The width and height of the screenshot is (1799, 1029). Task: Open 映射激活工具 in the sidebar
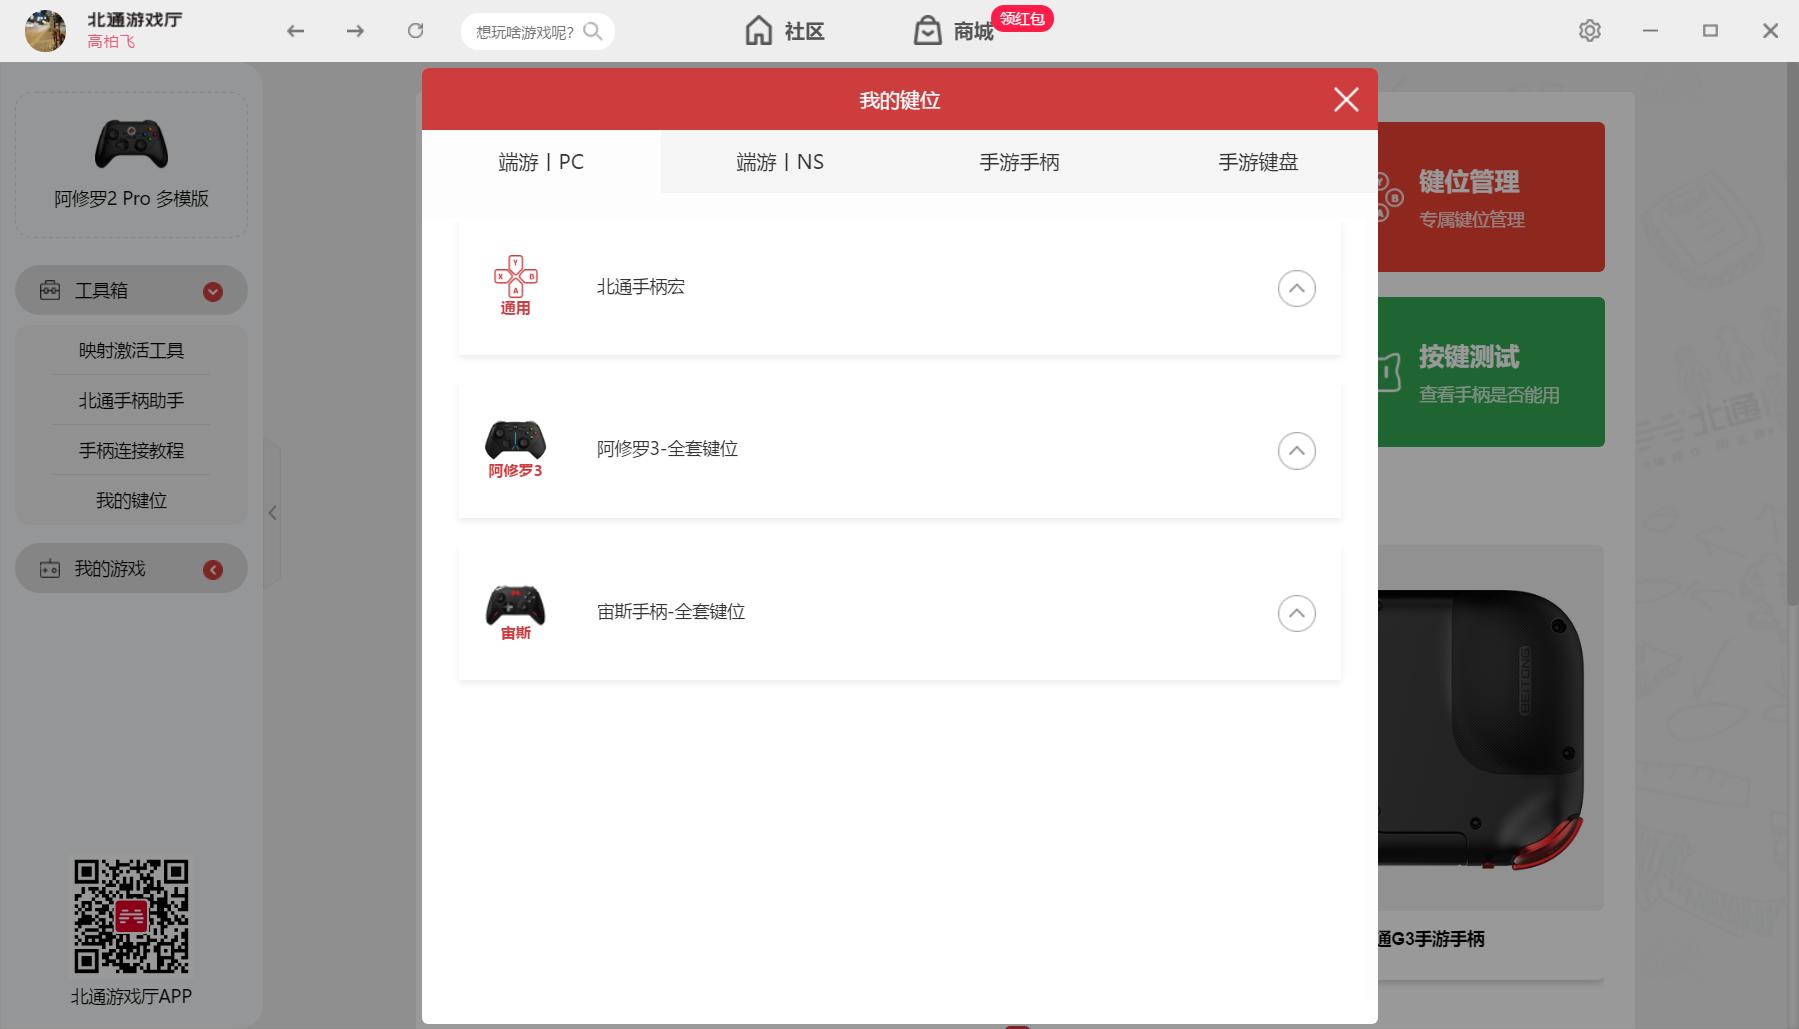(130, 350)
